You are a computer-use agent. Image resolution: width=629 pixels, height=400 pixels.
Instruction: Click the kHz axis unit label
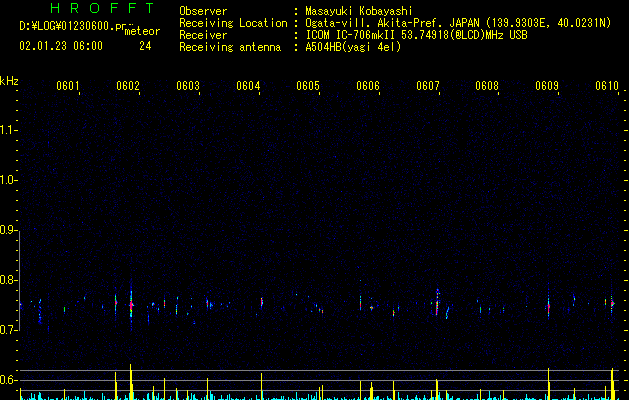click(9, 81)
